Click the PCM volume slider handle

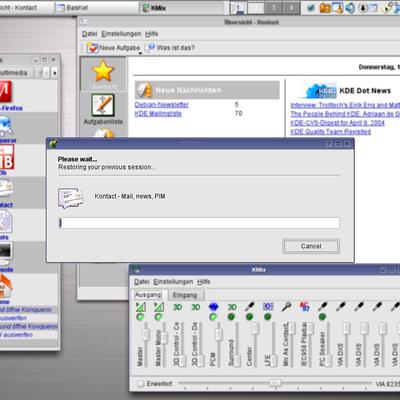coord(218,334)
